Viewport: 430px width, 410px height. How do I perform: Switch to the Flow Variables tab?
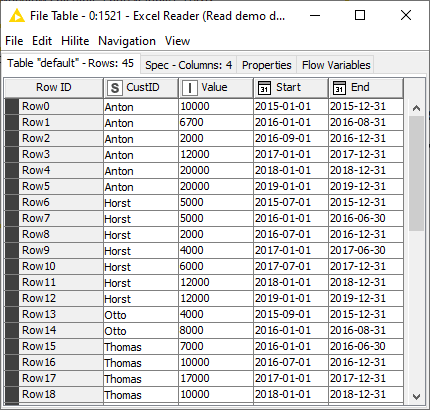(x=336, y=65)
